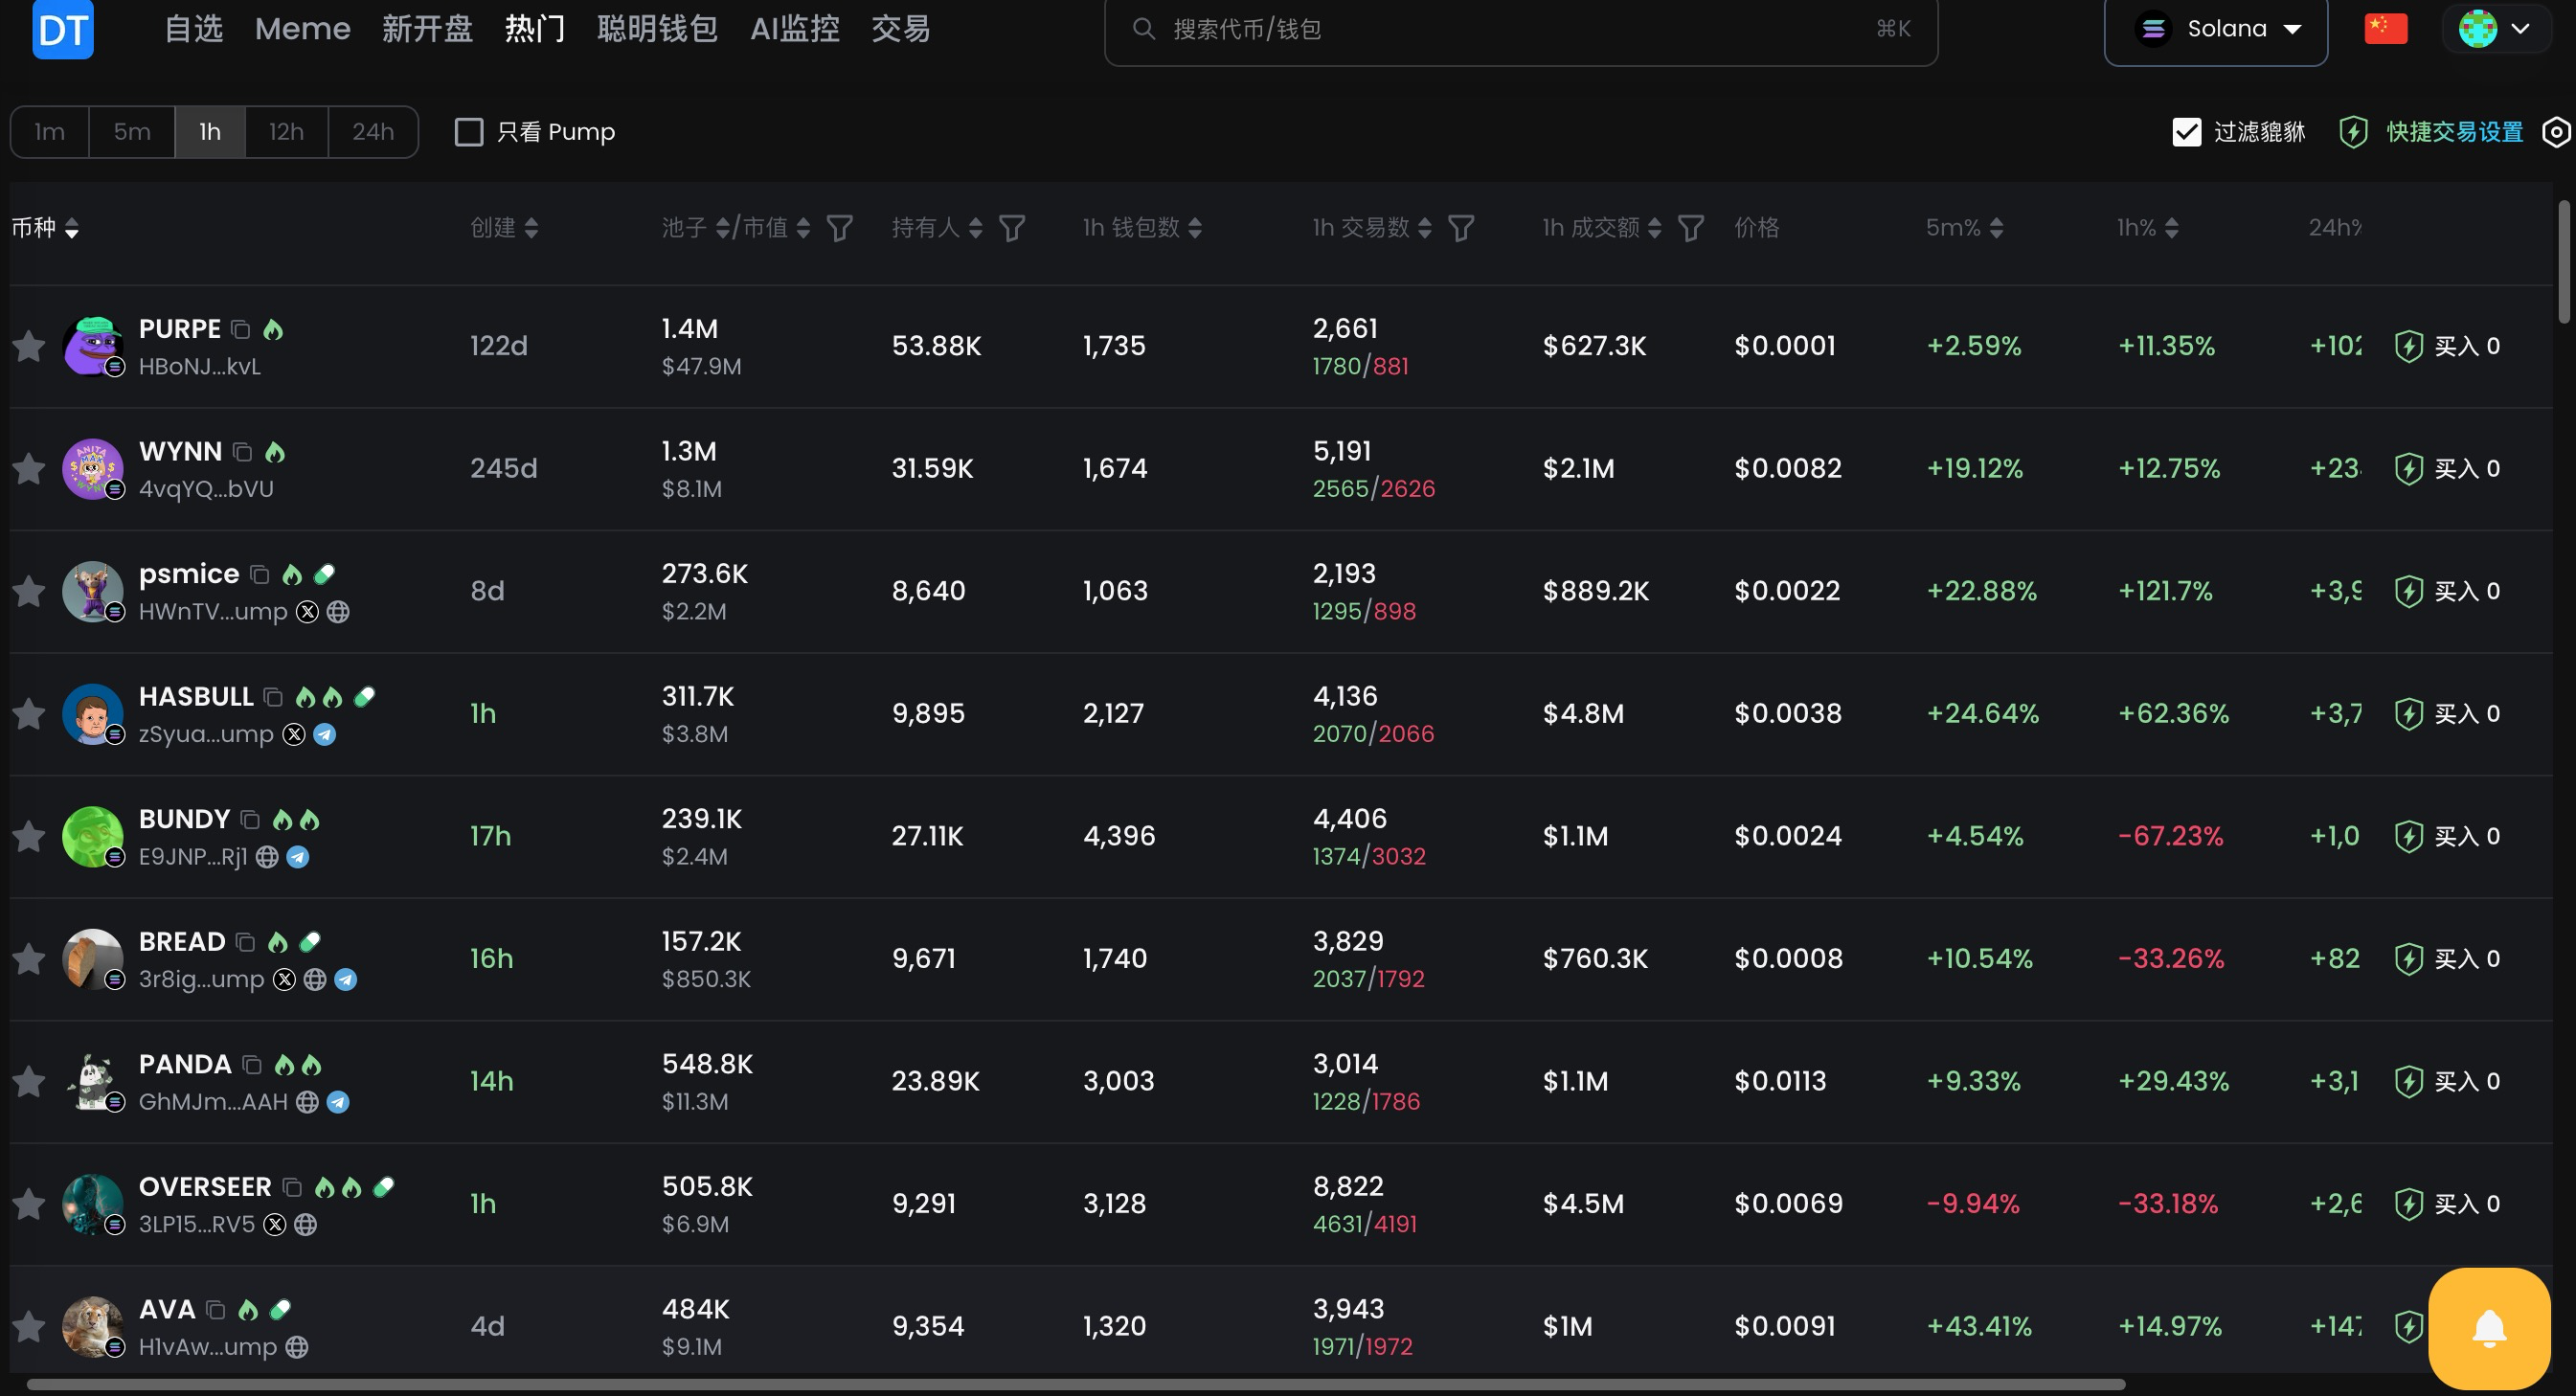Open the 聪明钱包 menu item
Screen dimensions: 2576x1396
pyautogui.click(x=657, y=29)
